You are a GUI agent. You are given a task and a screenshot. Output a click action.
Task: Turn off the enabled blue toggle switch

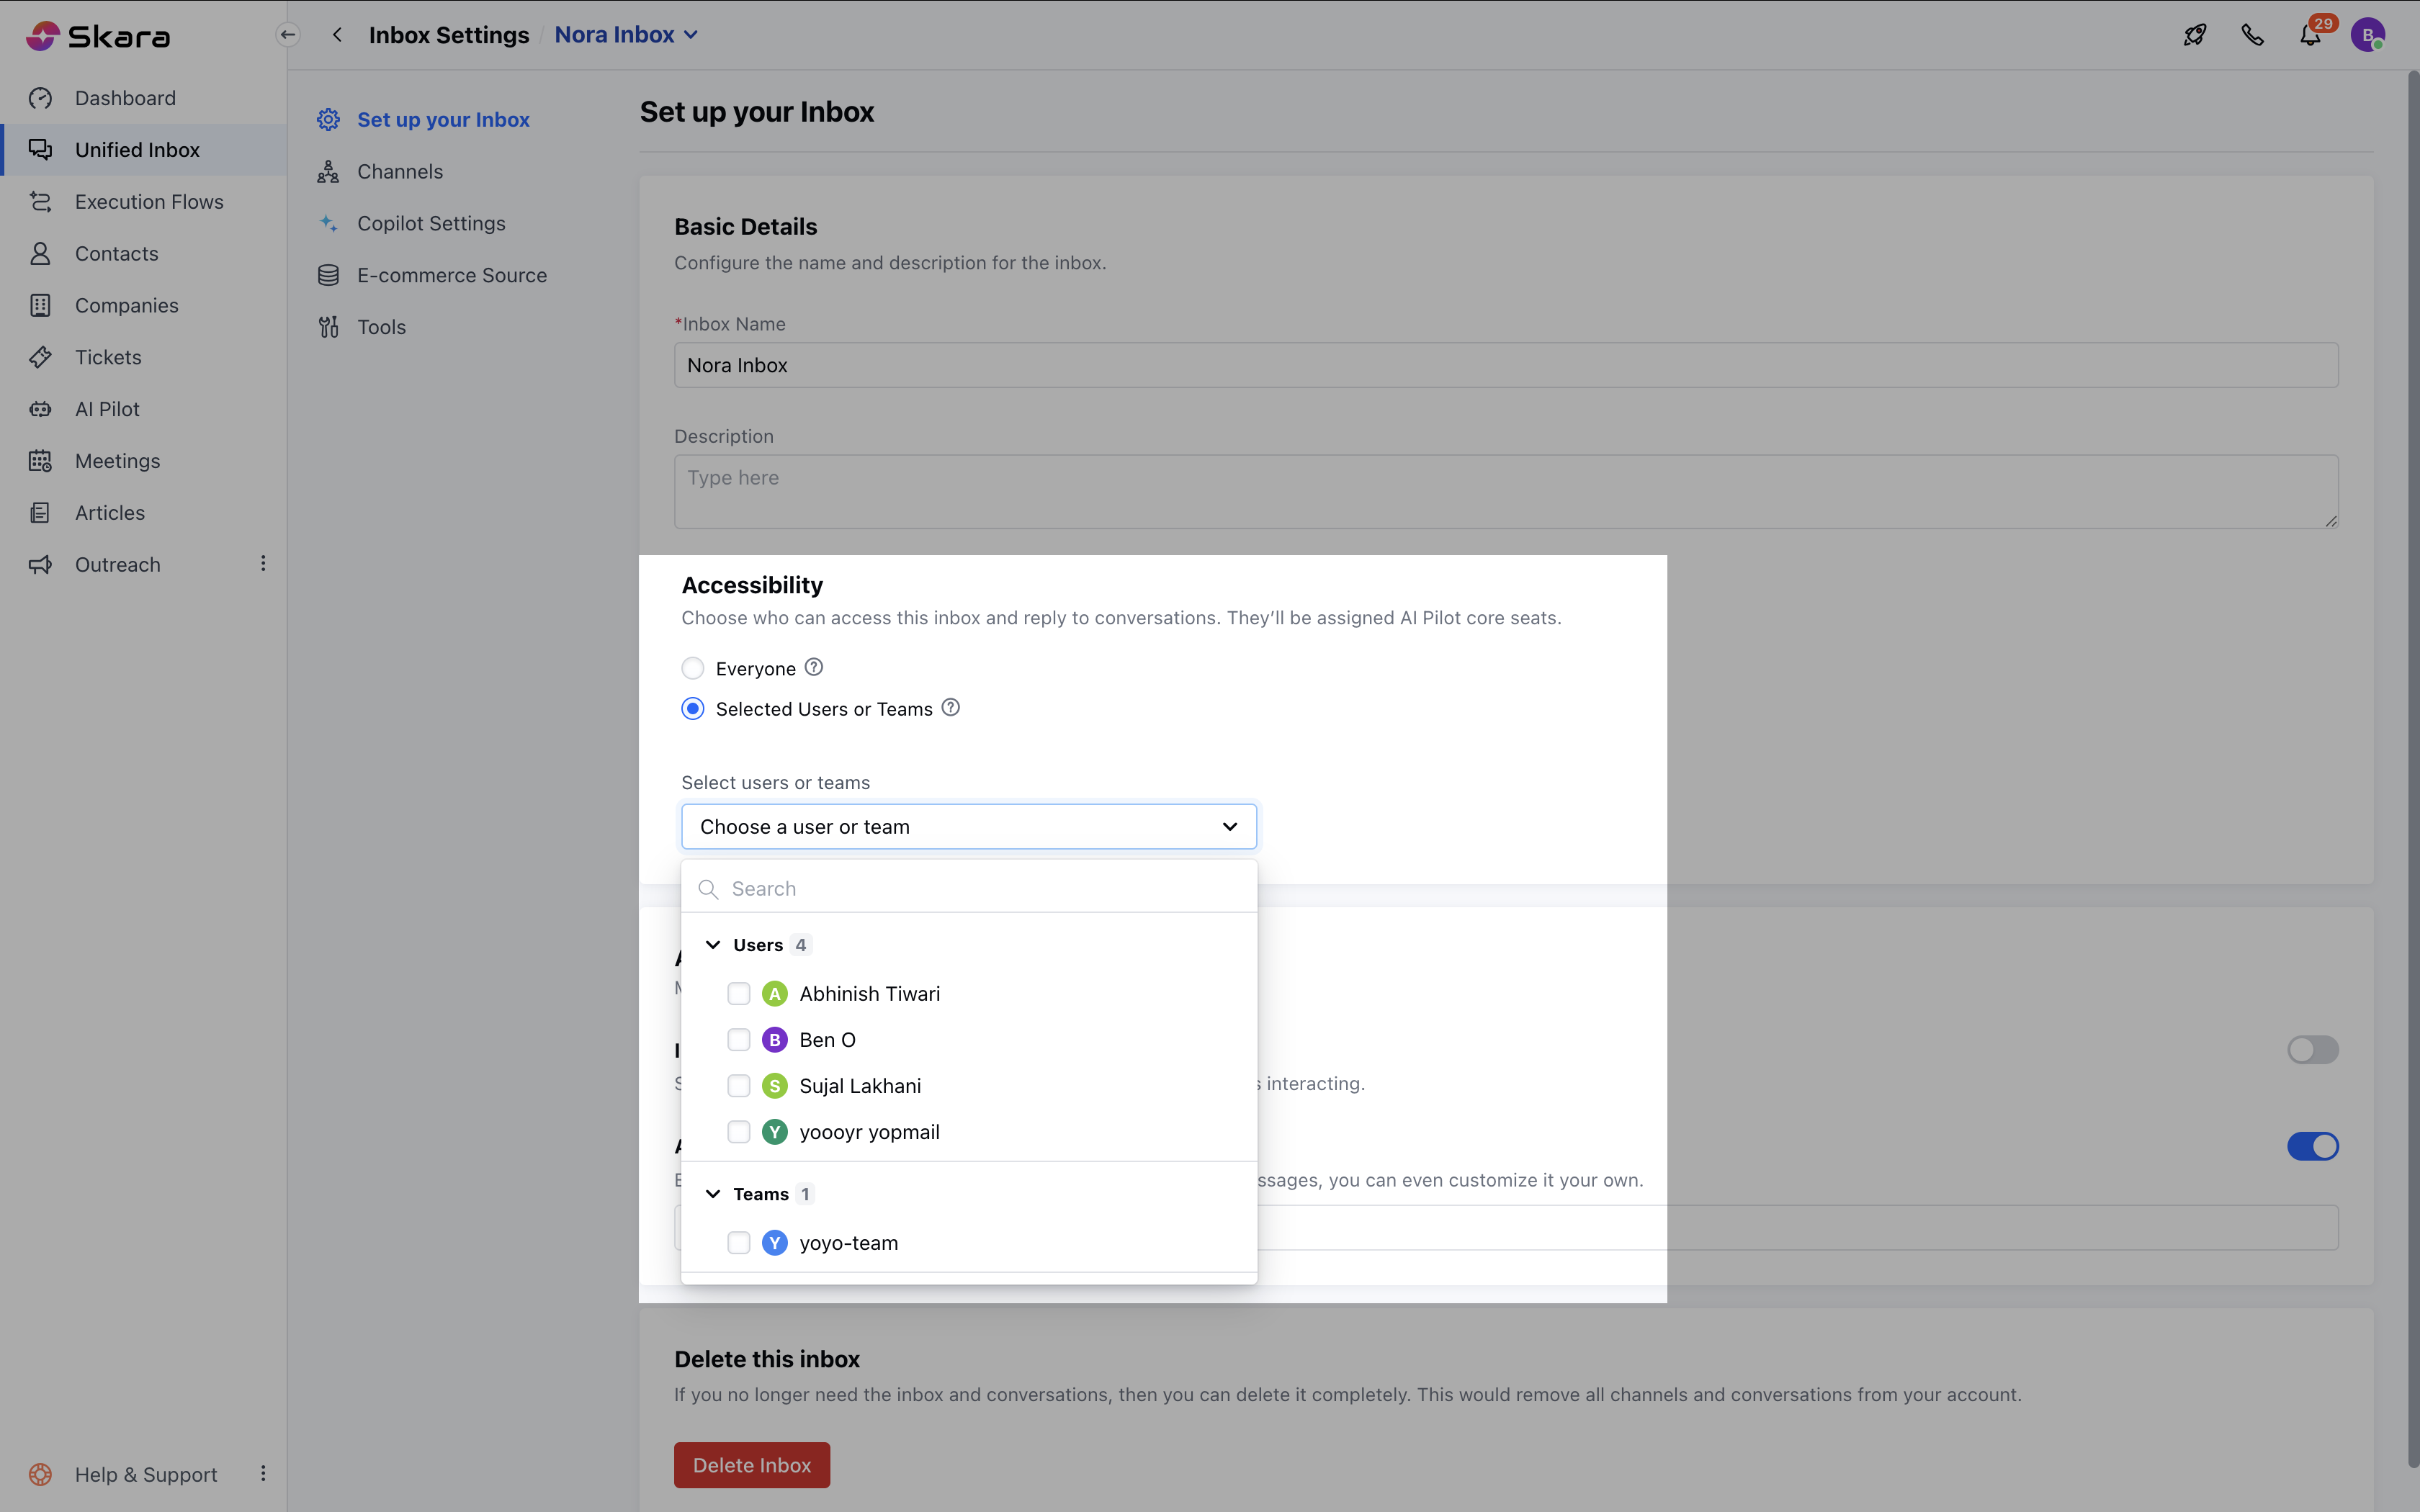coord(2312,1146)
